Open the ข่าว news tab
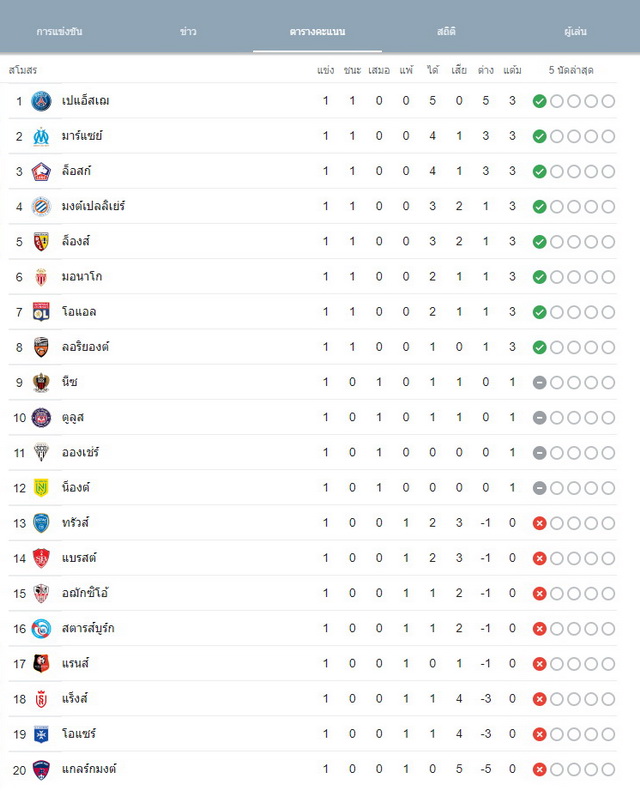This screenshot has height=791, width=640. coord(188,31)
